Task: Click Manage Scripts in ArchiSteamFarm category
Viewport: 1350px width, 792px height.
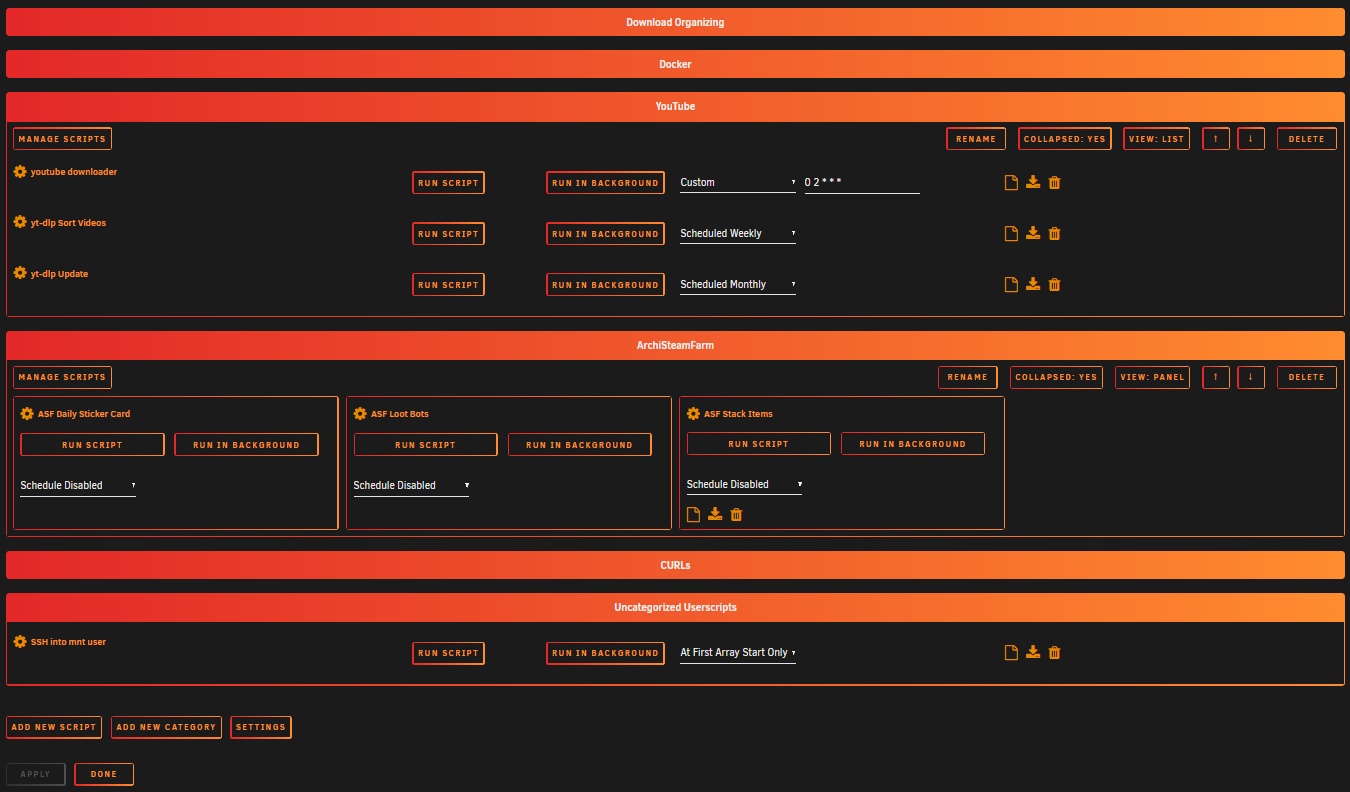Action: click(x=62, y=377)
